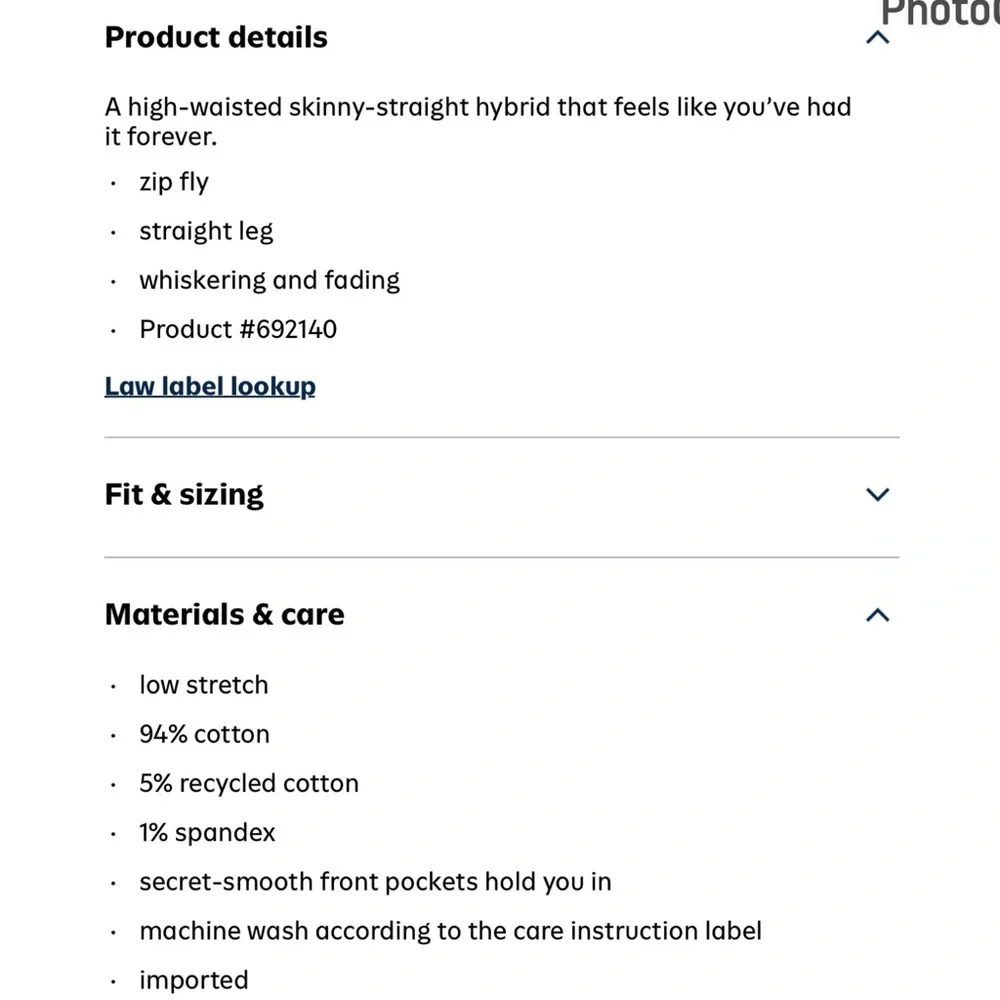The image size is (1000, 1000).
Task: Click the zip fly bullet
Action: 174,182
